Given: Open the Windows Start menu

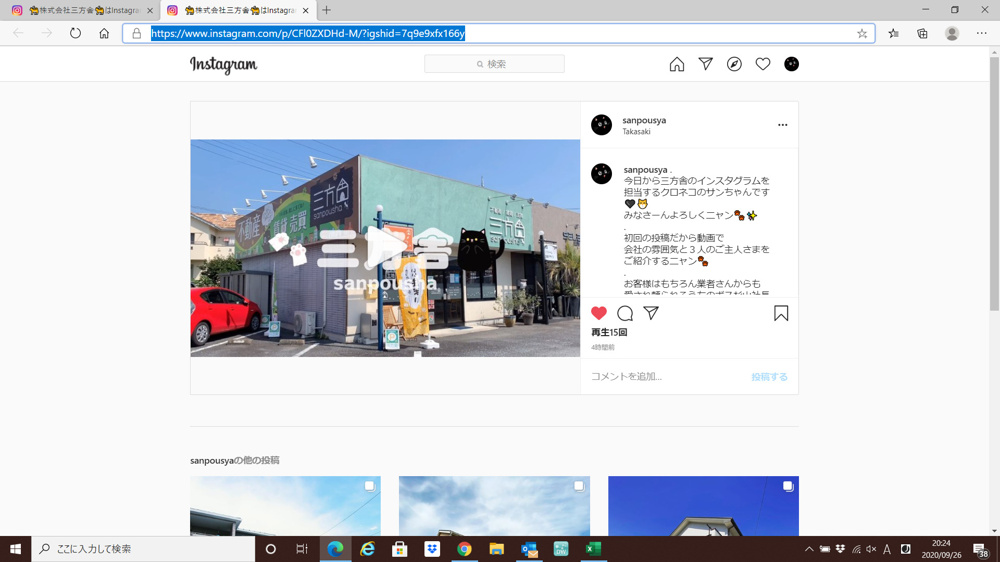Looking at the screenshot, I should tap(15, 549).
